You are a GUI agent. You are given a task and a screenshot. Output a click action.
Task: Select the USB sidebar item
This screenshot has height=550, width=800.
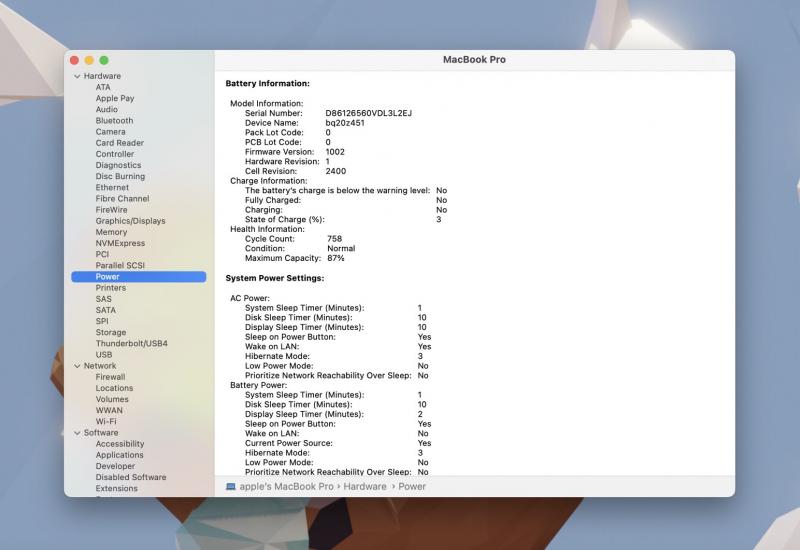coord(104,355)
